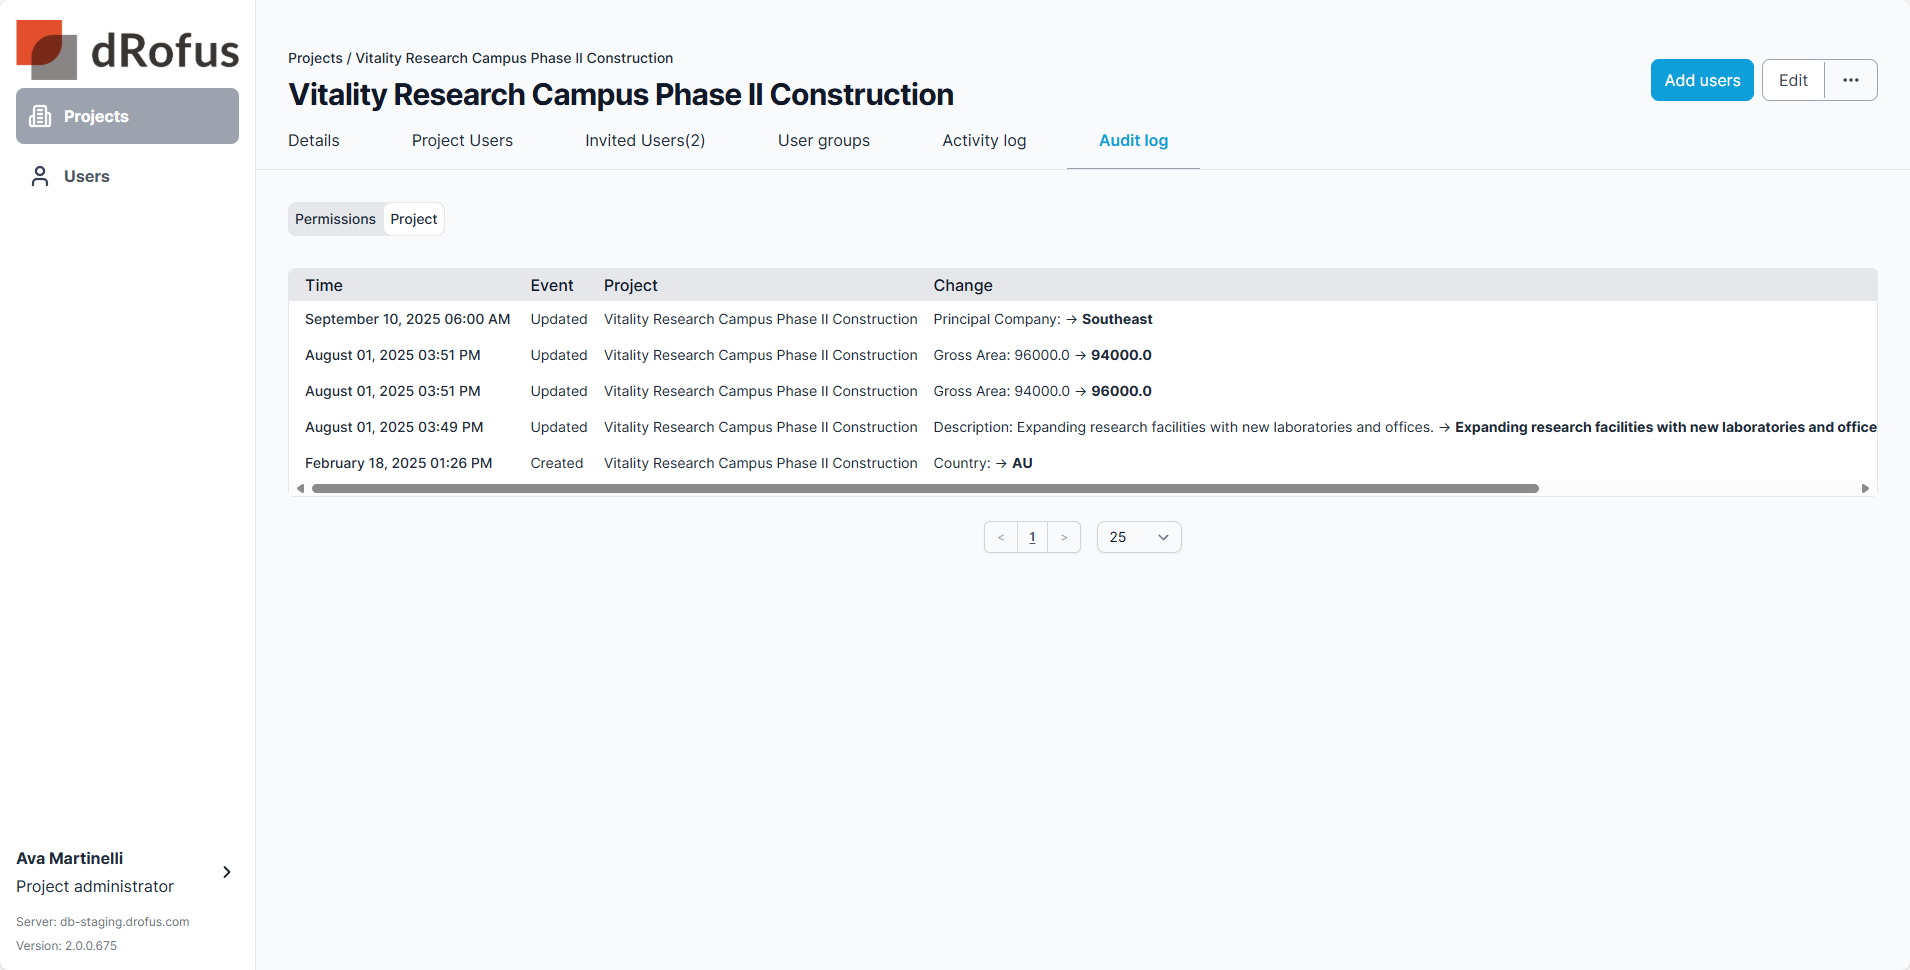This screenshot has width=1910, height=970.
Task: Click the dRofus logo
Action: click(x=127, y=50)
